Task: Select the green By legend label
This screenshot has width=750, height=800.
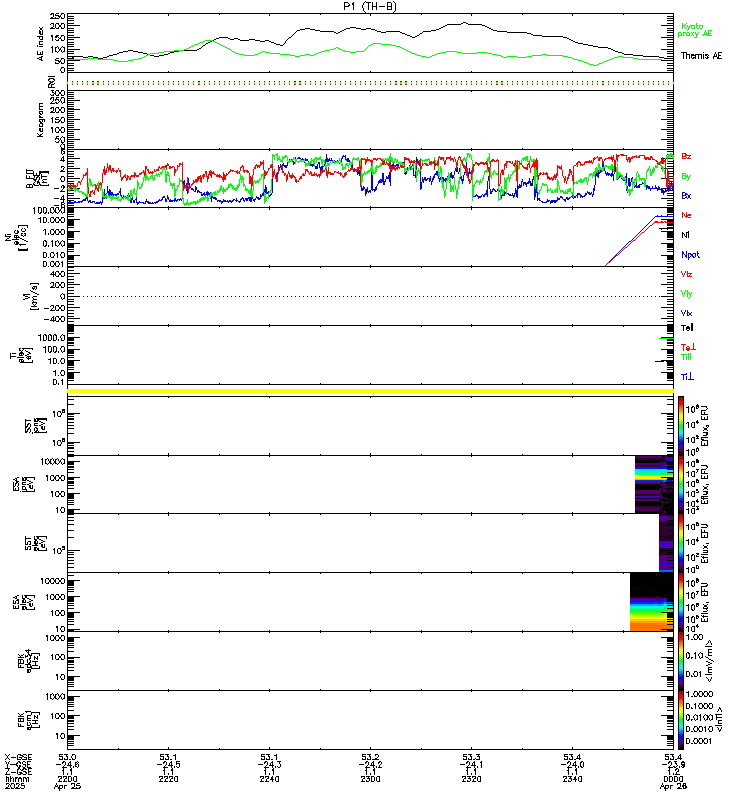Action: click(686, 176)
